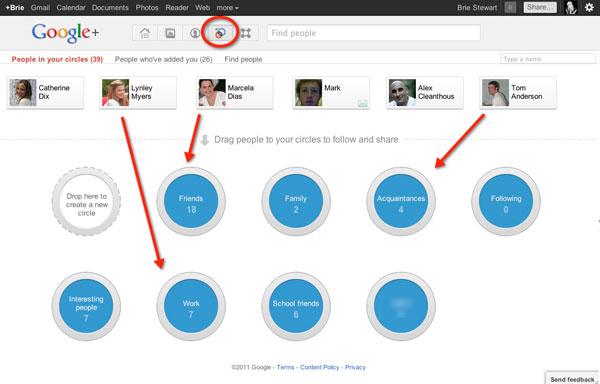Open the Privacy link in footer

[355, 367]
